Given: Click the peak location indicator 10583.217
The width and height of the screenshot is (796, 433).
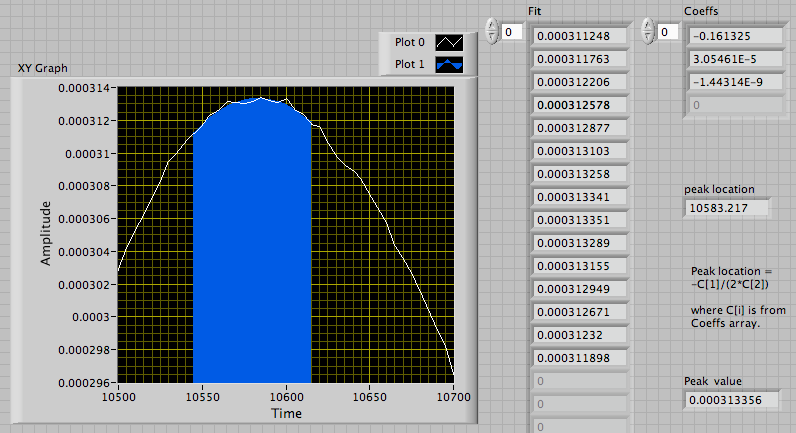Looking at the screenshot, I should (x=726, y=208).
